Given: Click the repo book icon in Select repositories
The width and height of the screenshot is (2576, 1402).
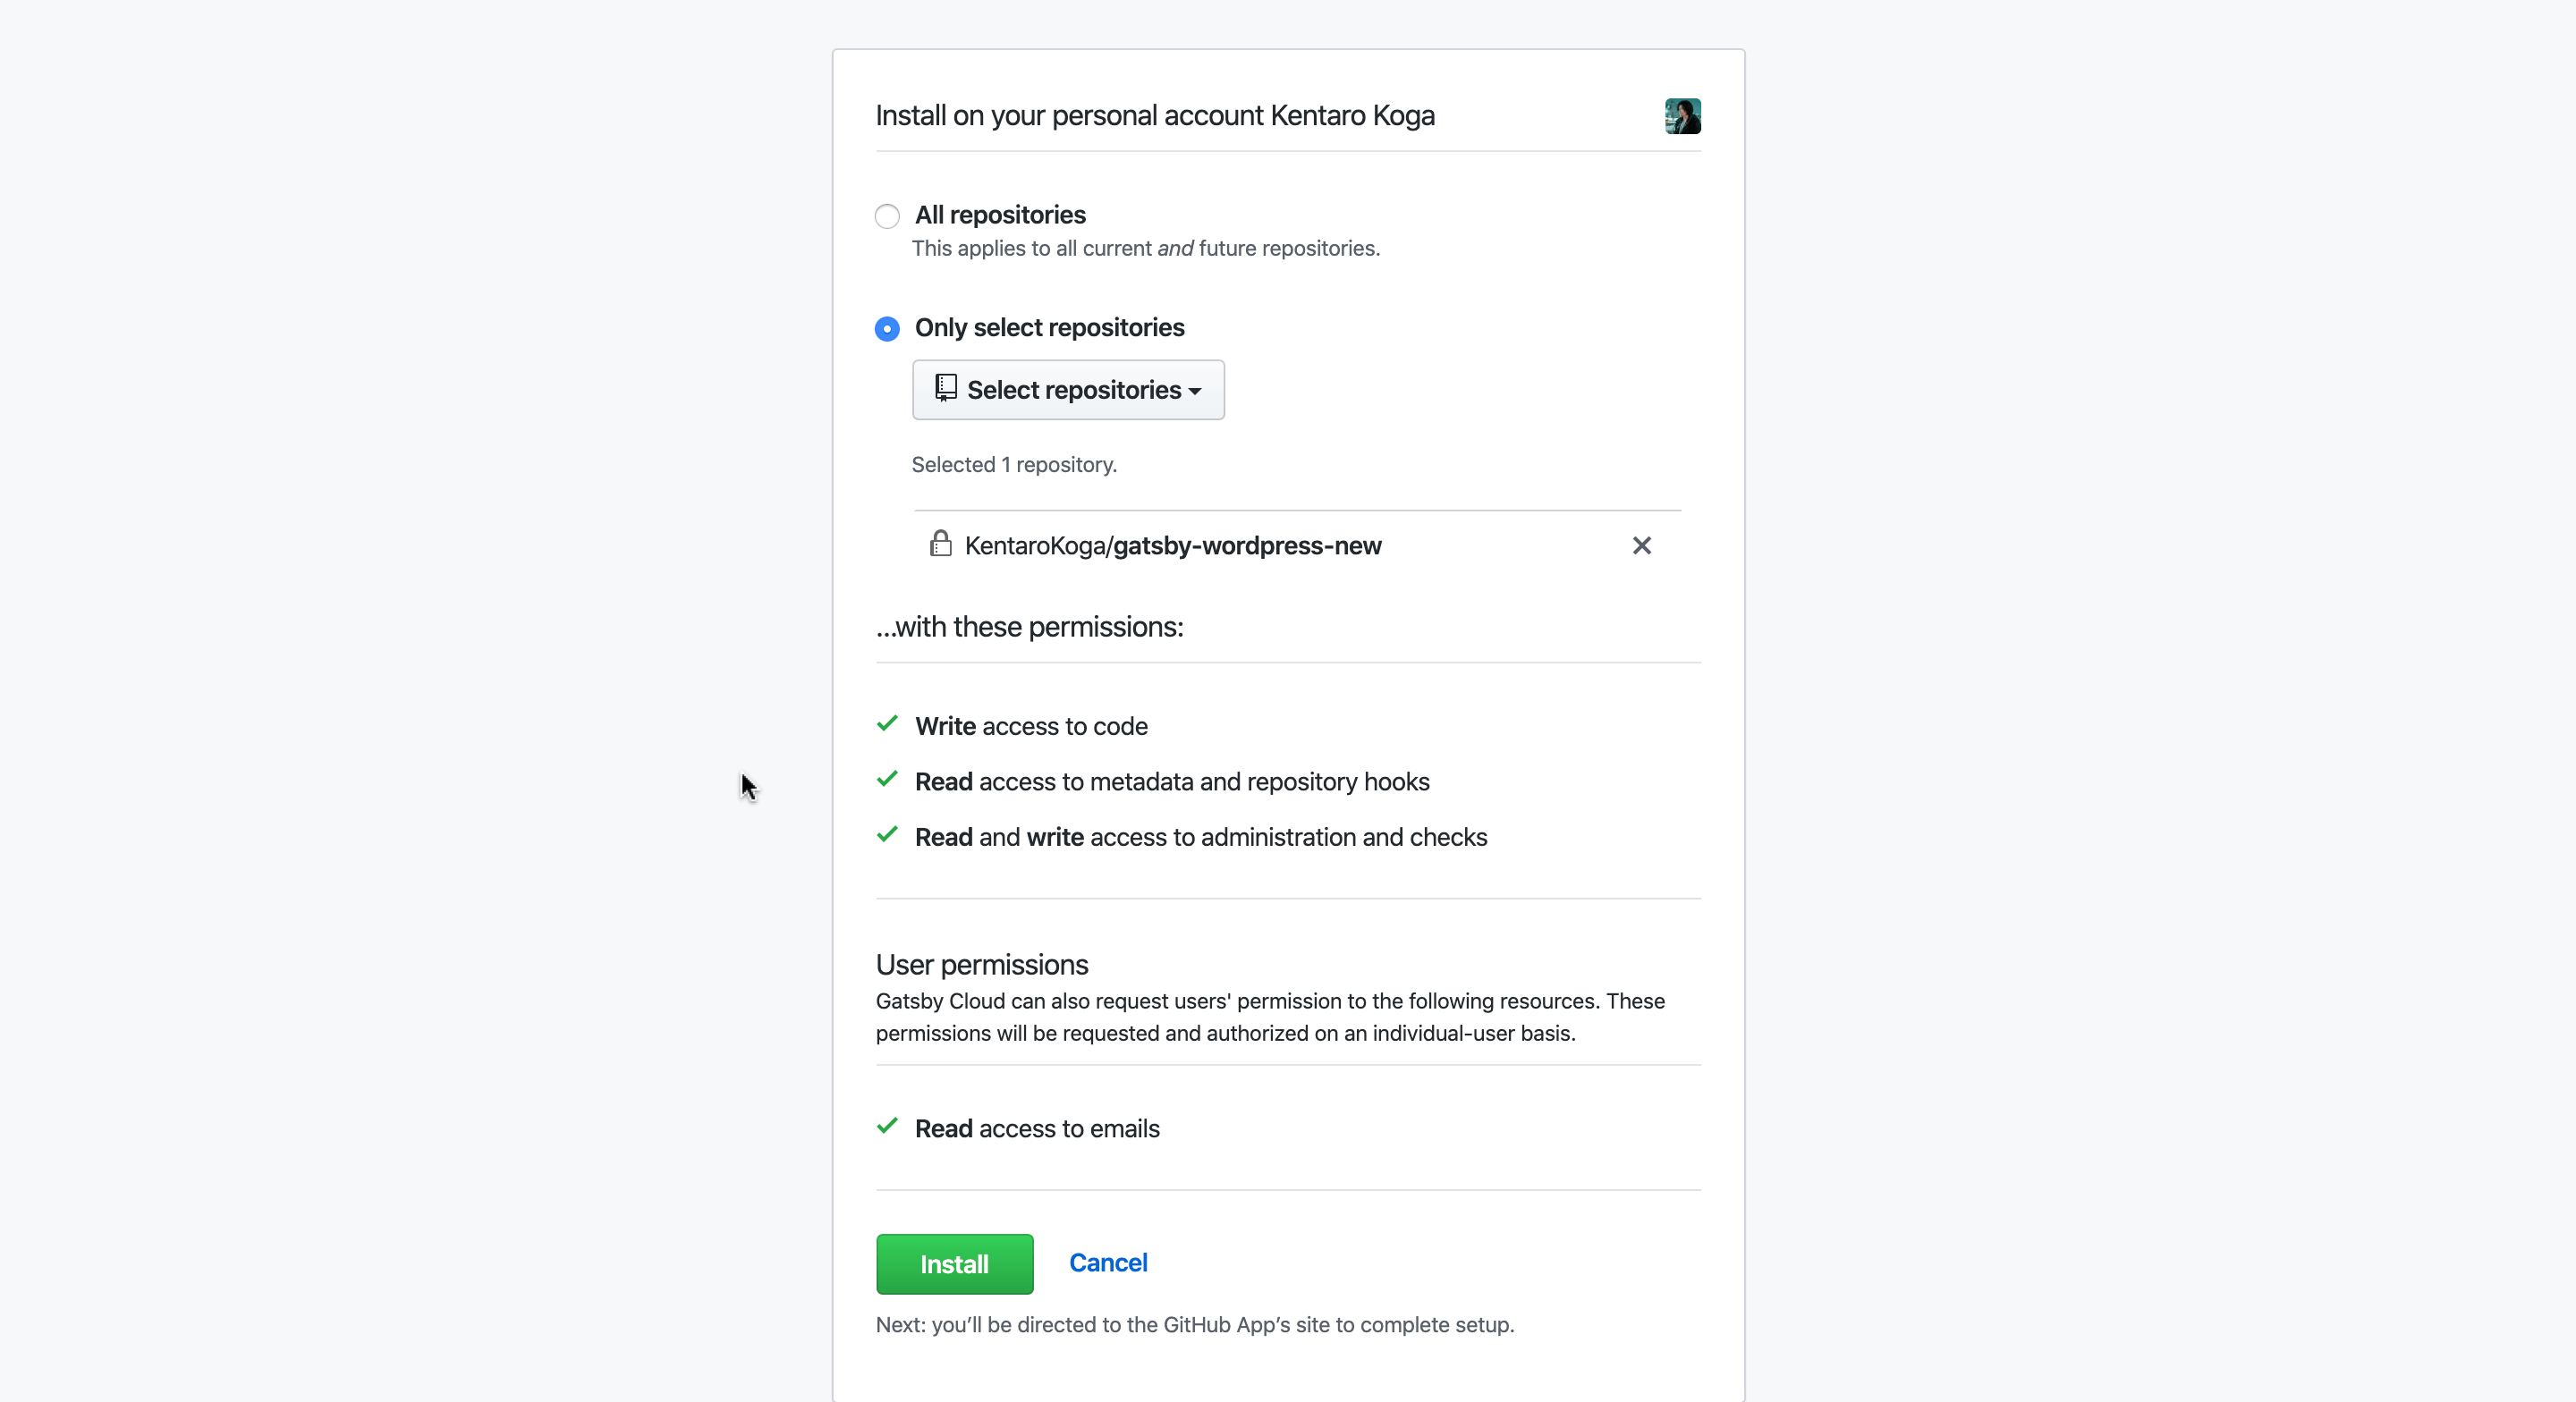Looking at the screenshot, I should [945, 388].
